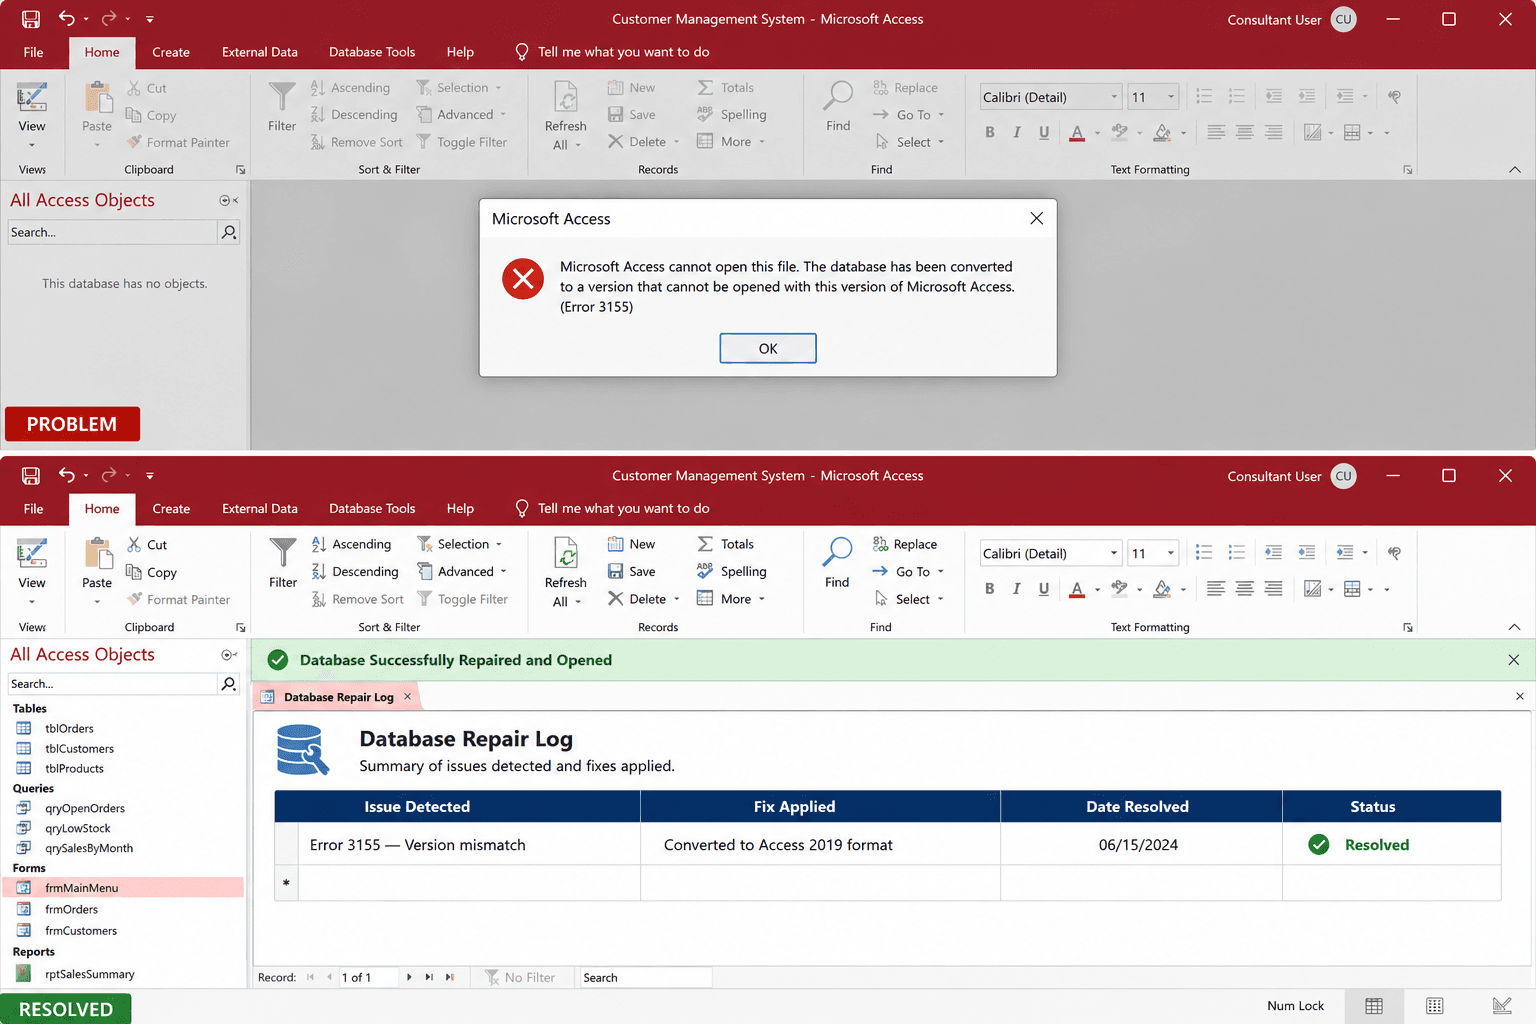Go to next record in record navigator
This screenshot has height=1024, width=1536.
coord(409,978)
